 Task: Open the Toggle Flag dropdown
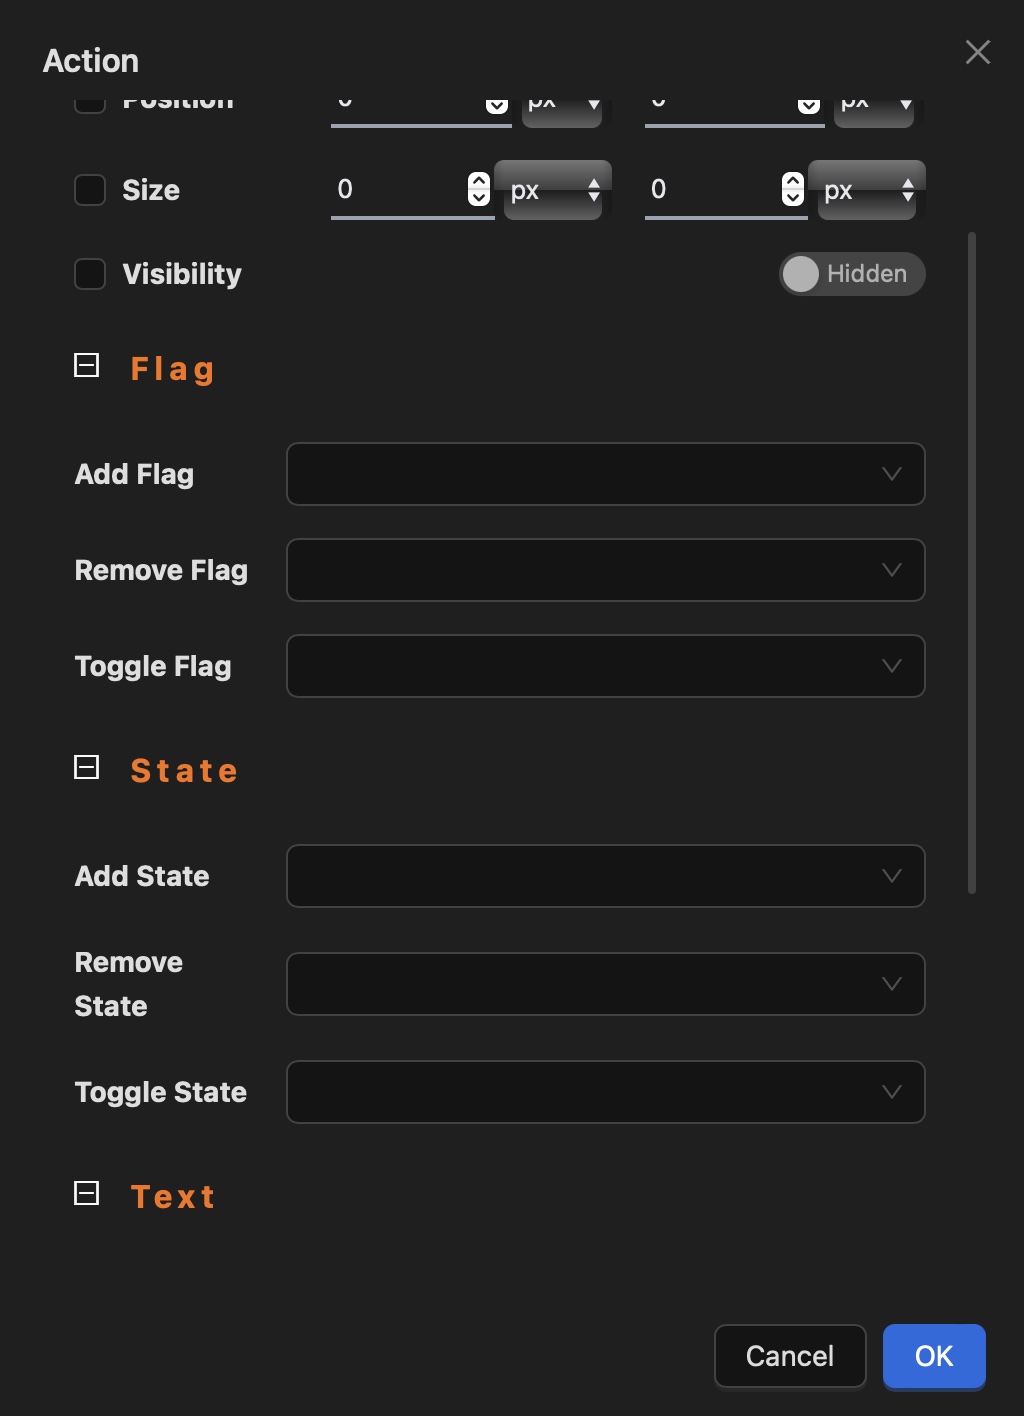[605, 666]
